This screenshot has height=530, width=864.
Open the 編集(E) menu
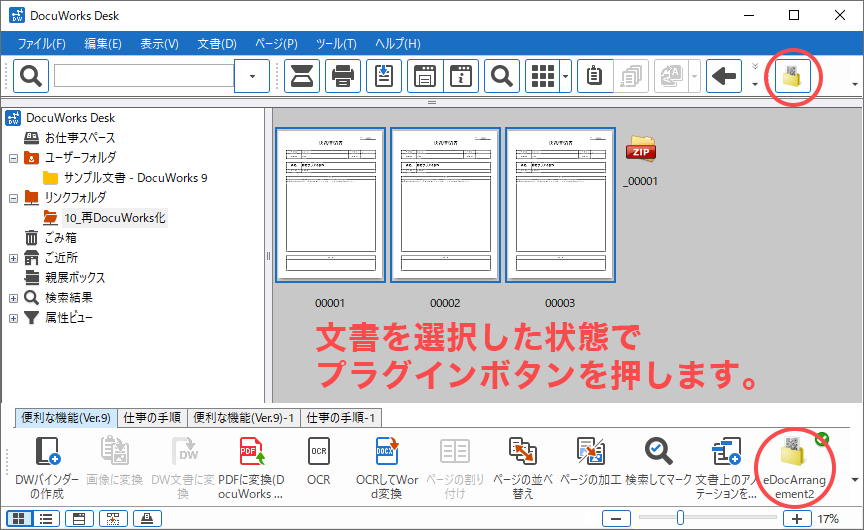[102, 44]
